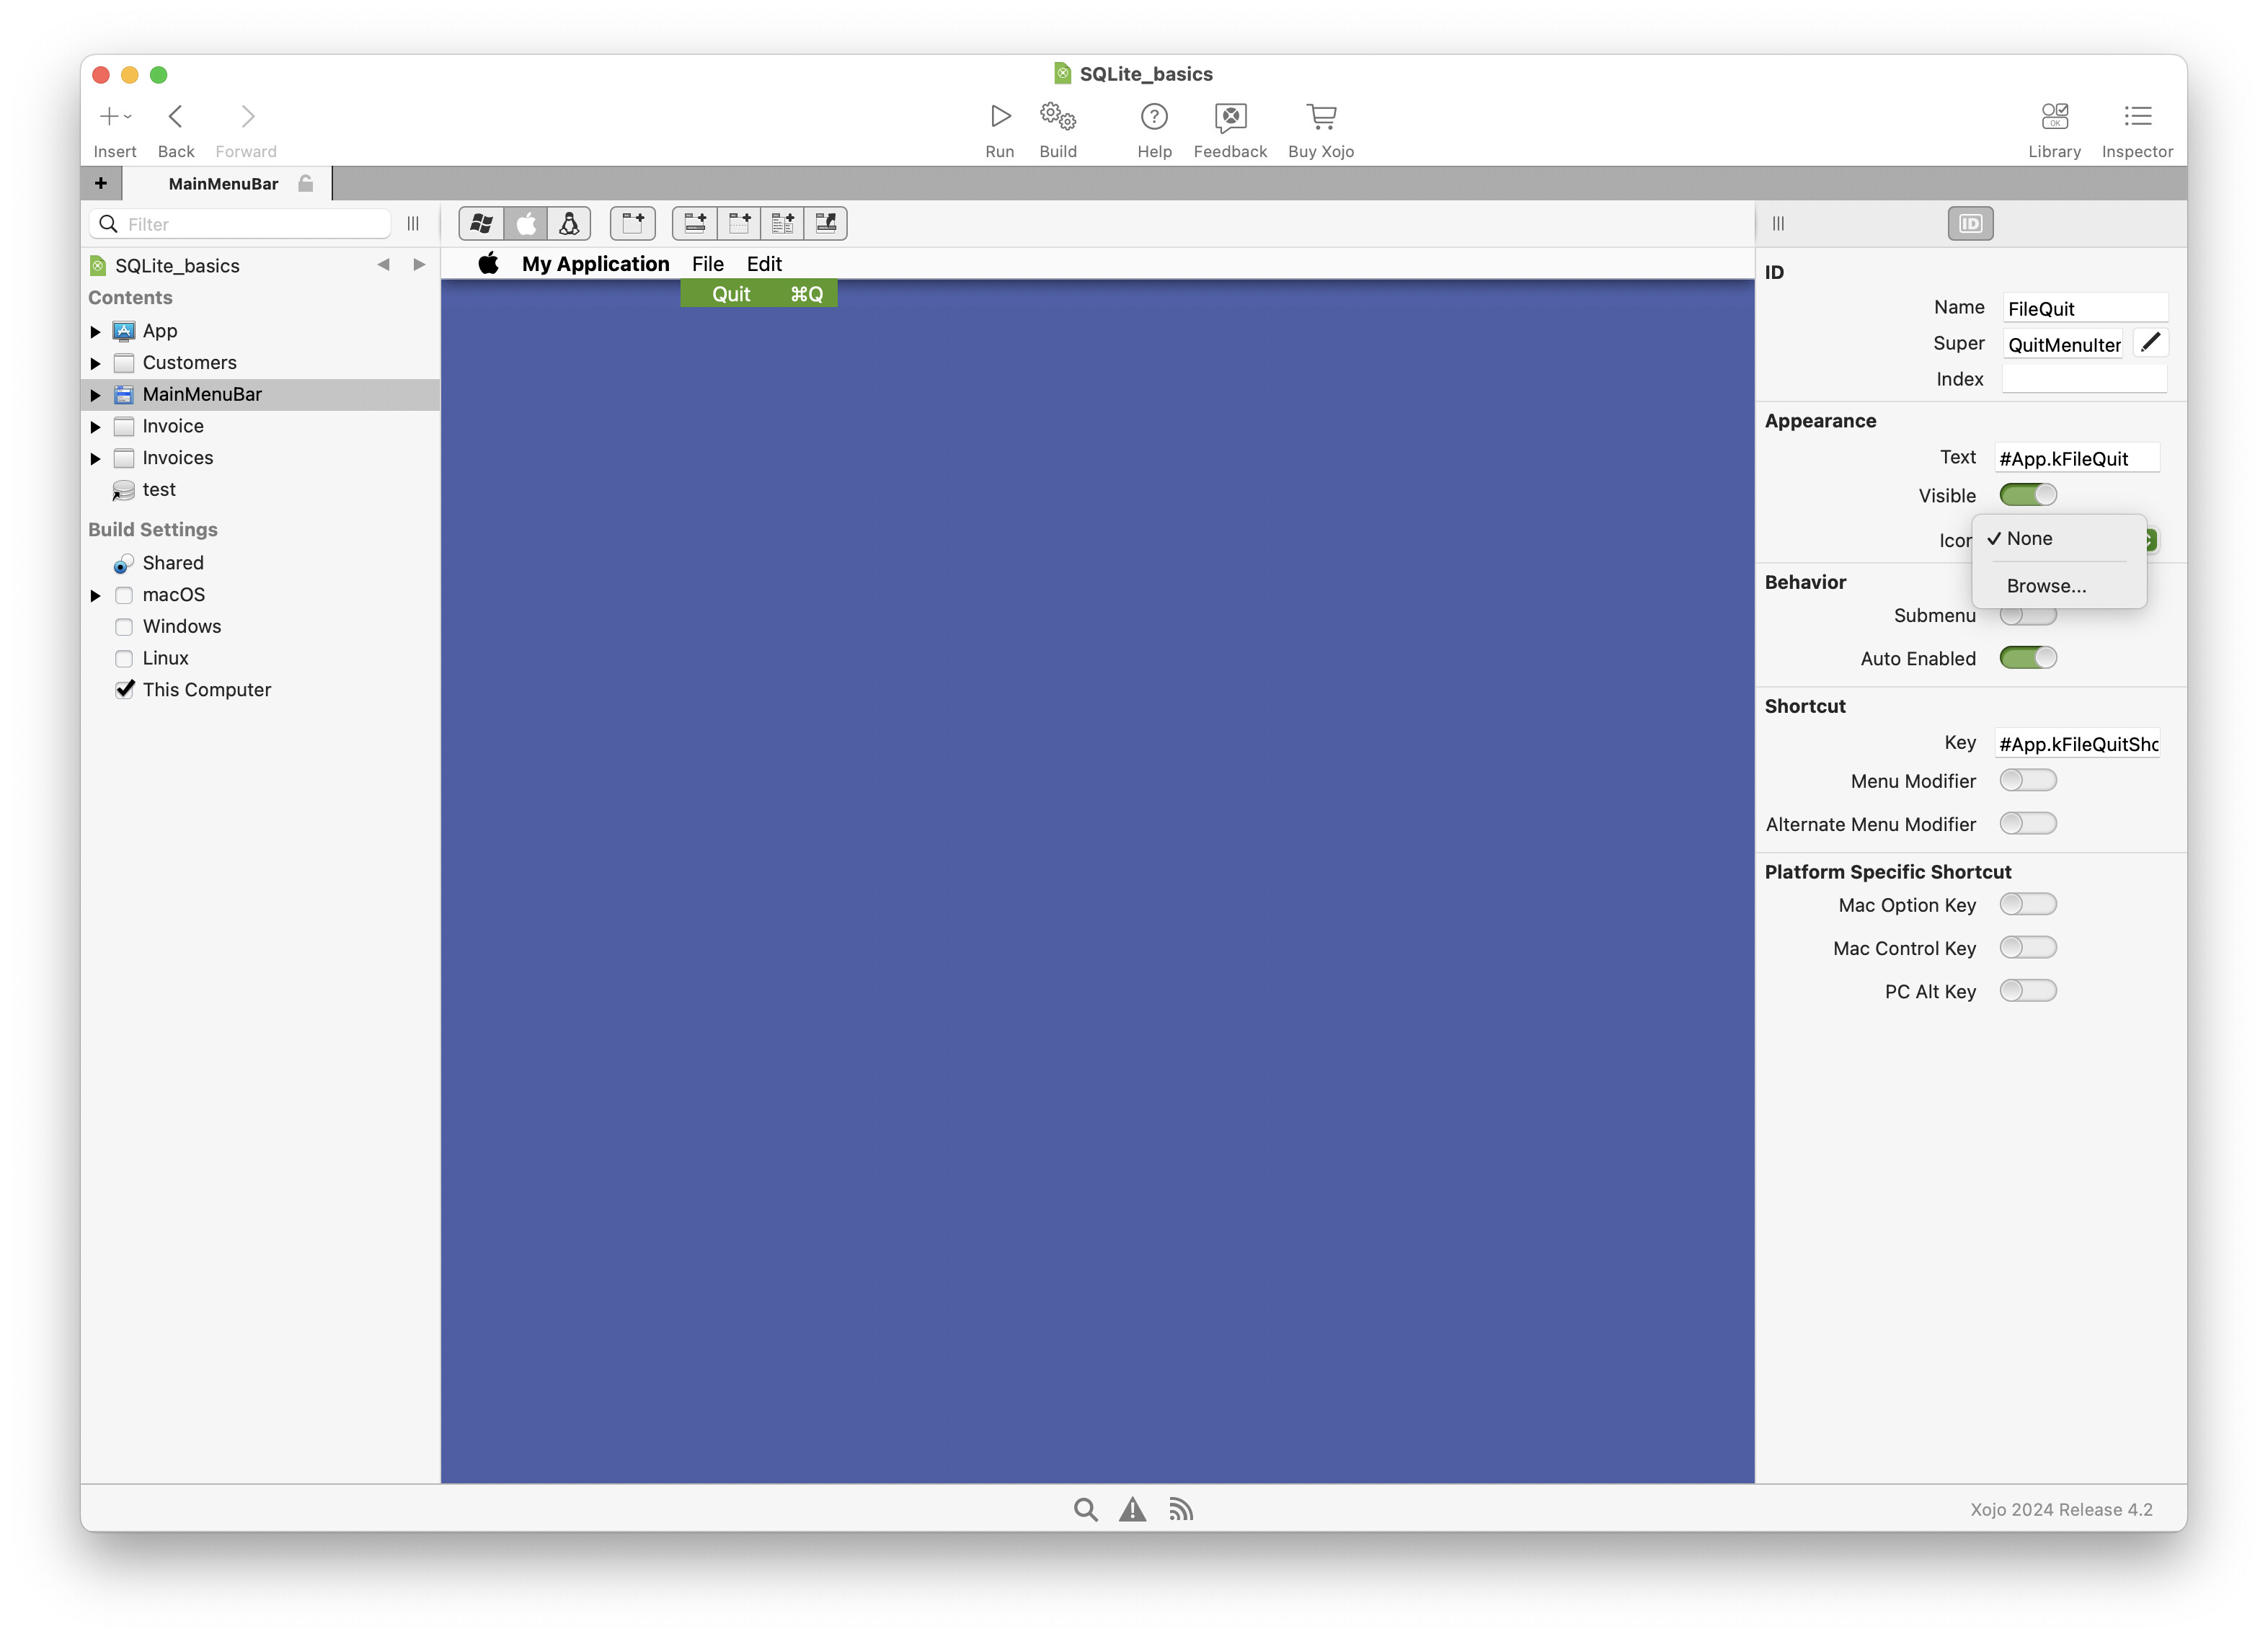This screenshot has height=1639, width=2268.
Task: Choose Browse... in Icon popup
Action: coord(2059,586)
